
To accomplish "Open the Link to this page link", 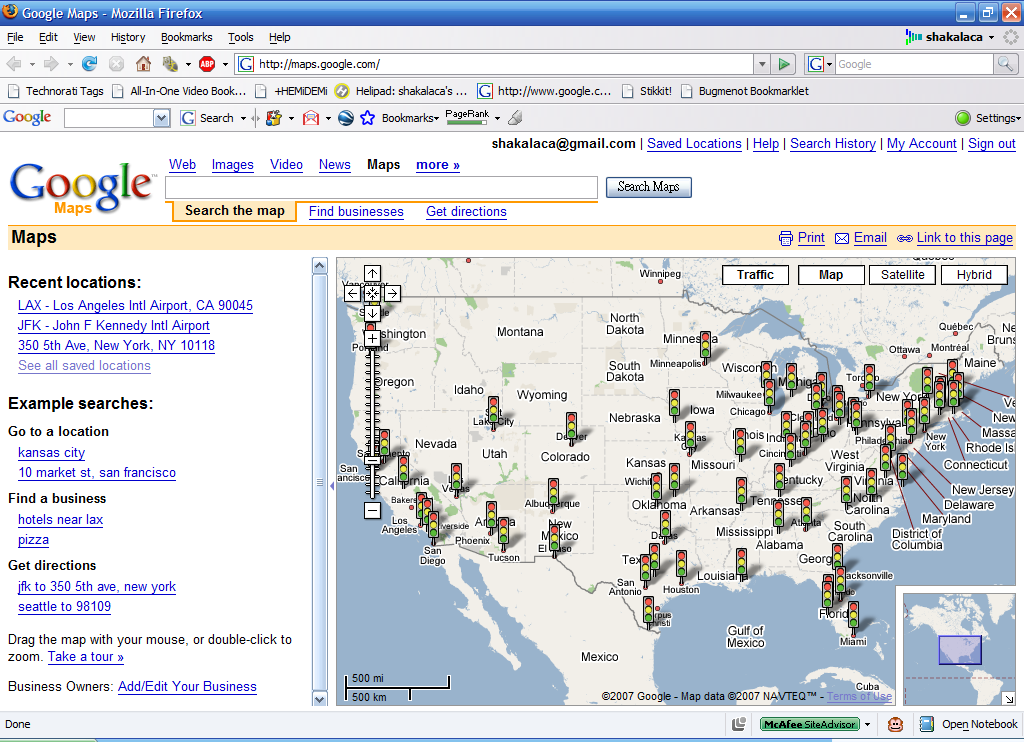I will coord(964,238).
